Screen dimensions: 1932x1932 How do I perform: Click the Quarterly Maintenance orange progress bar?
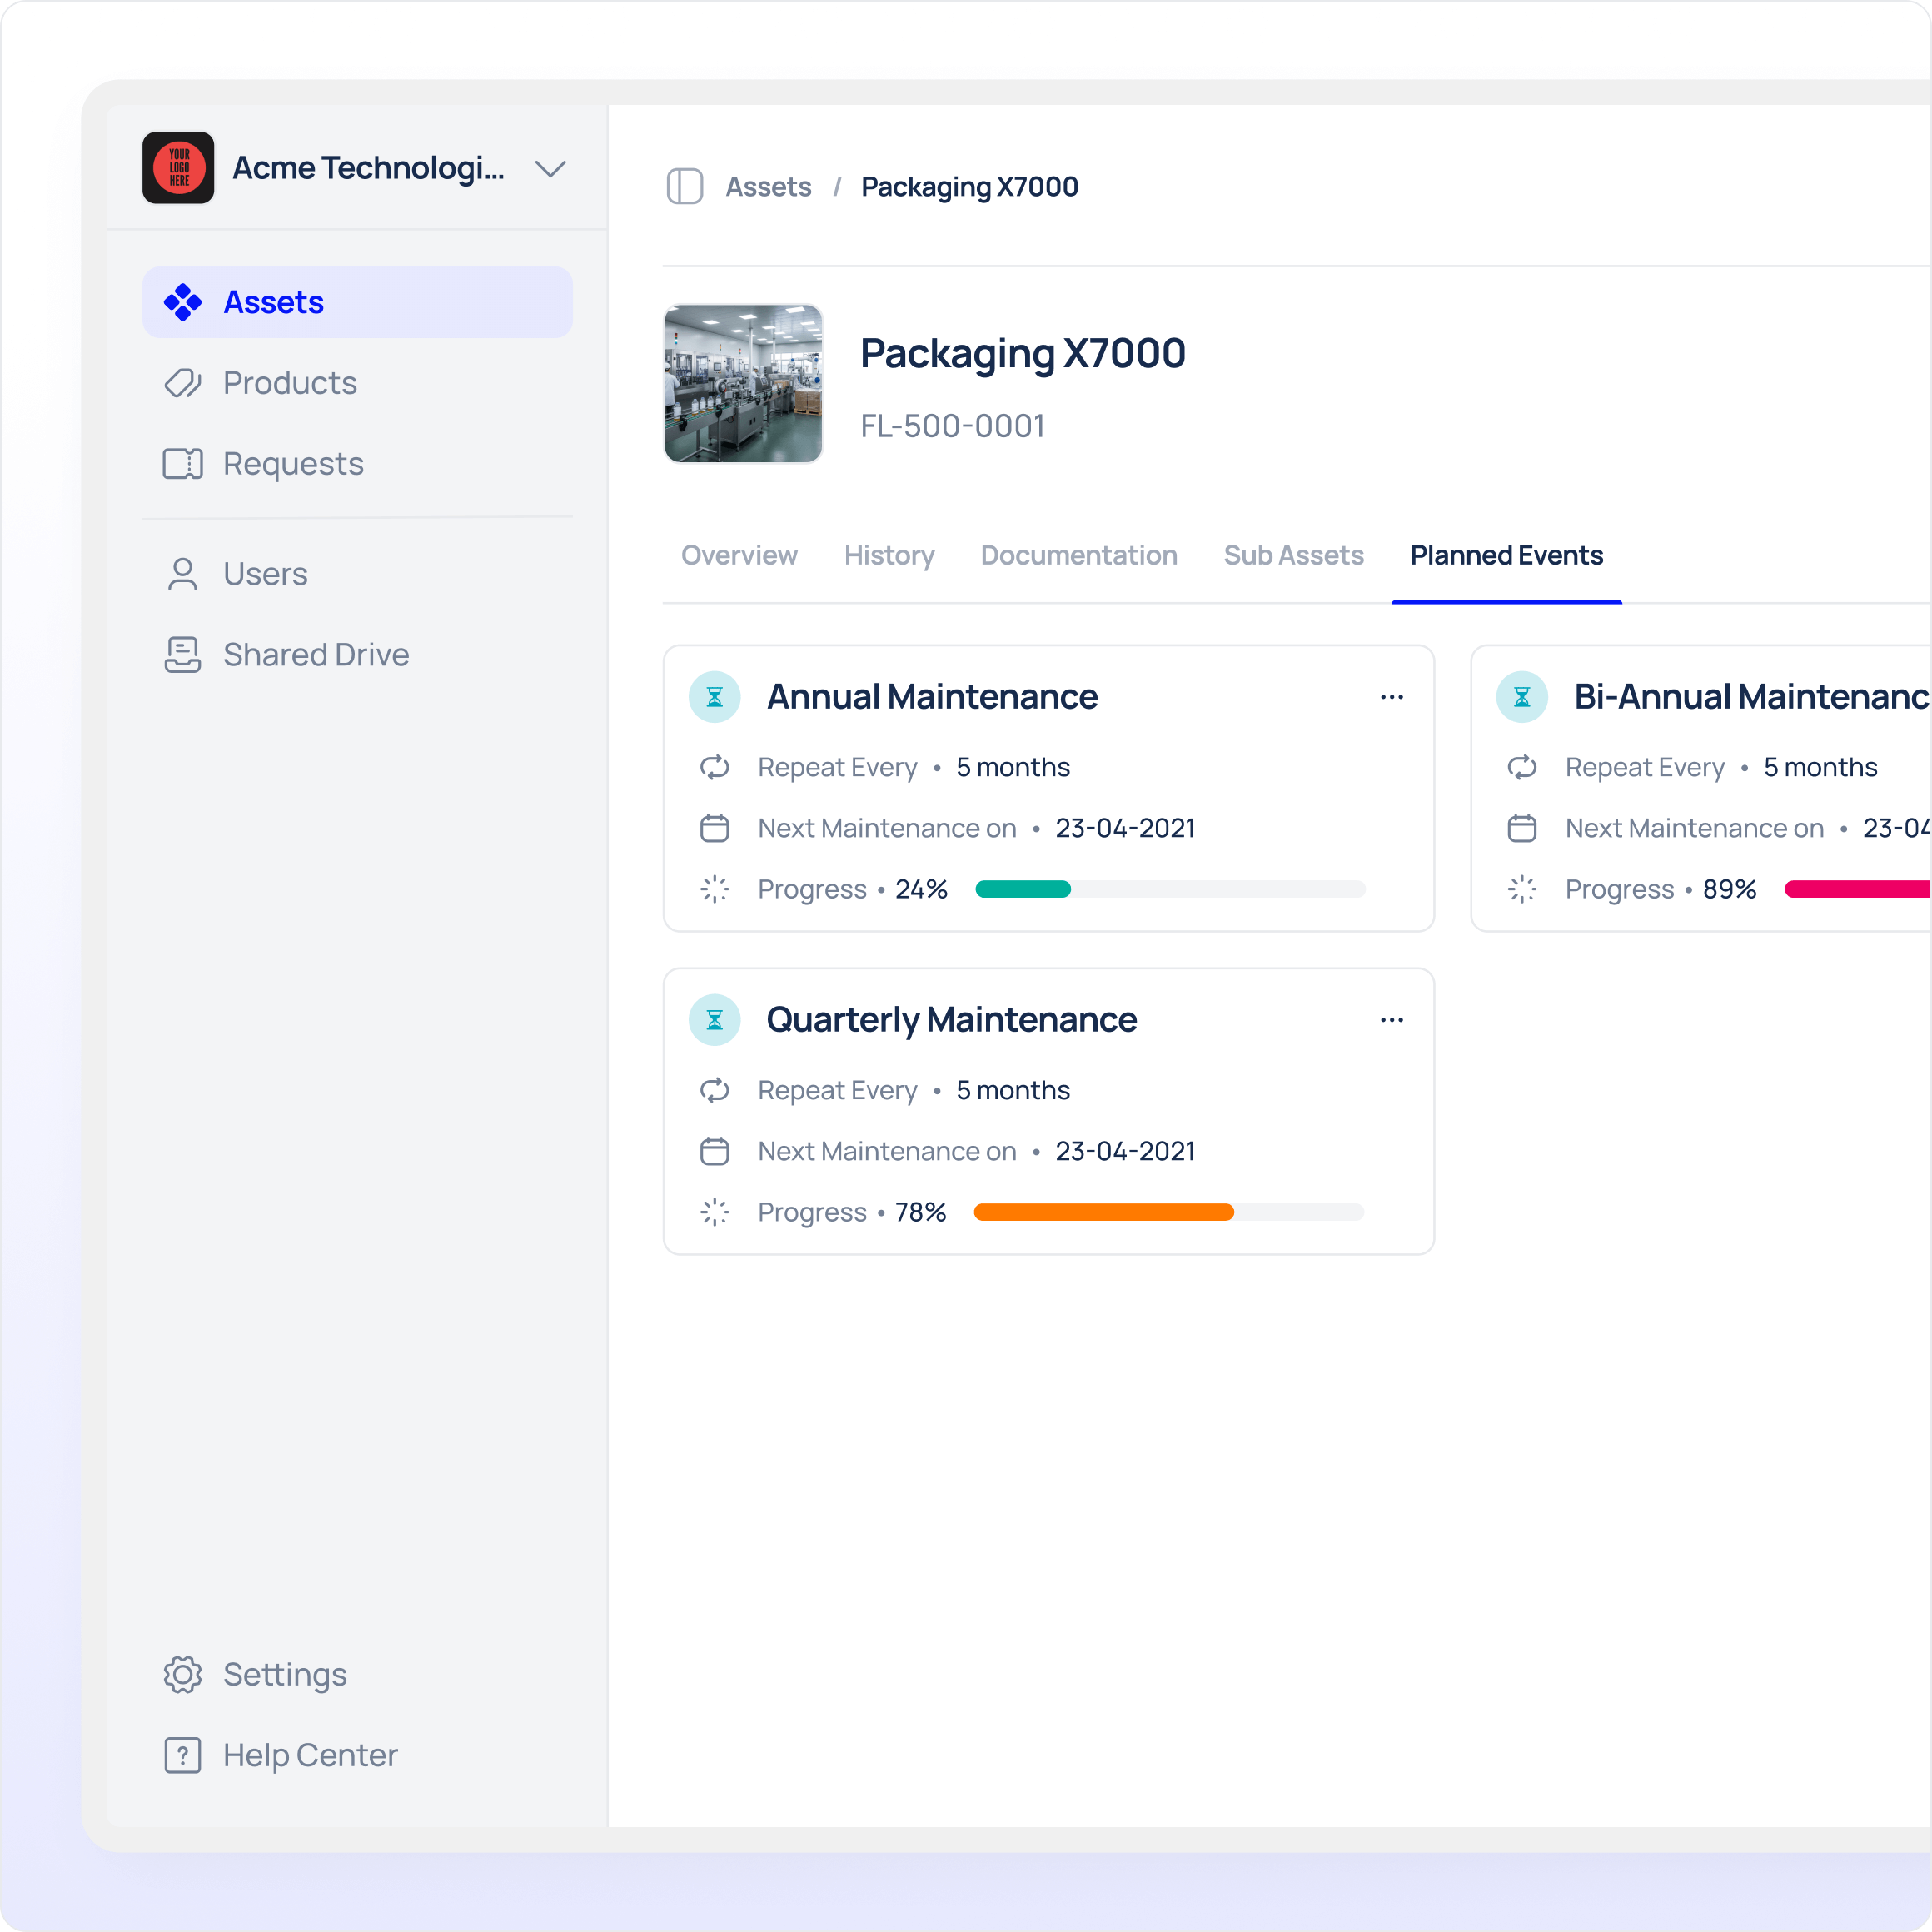1103,1212
